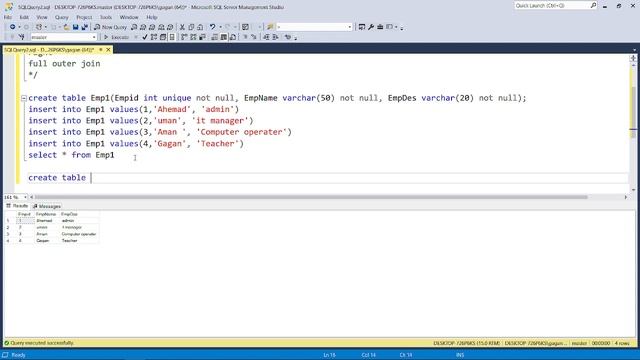Click the 'create table' line being typed
This screenshot has width=640, height=360.
[57, 178]
